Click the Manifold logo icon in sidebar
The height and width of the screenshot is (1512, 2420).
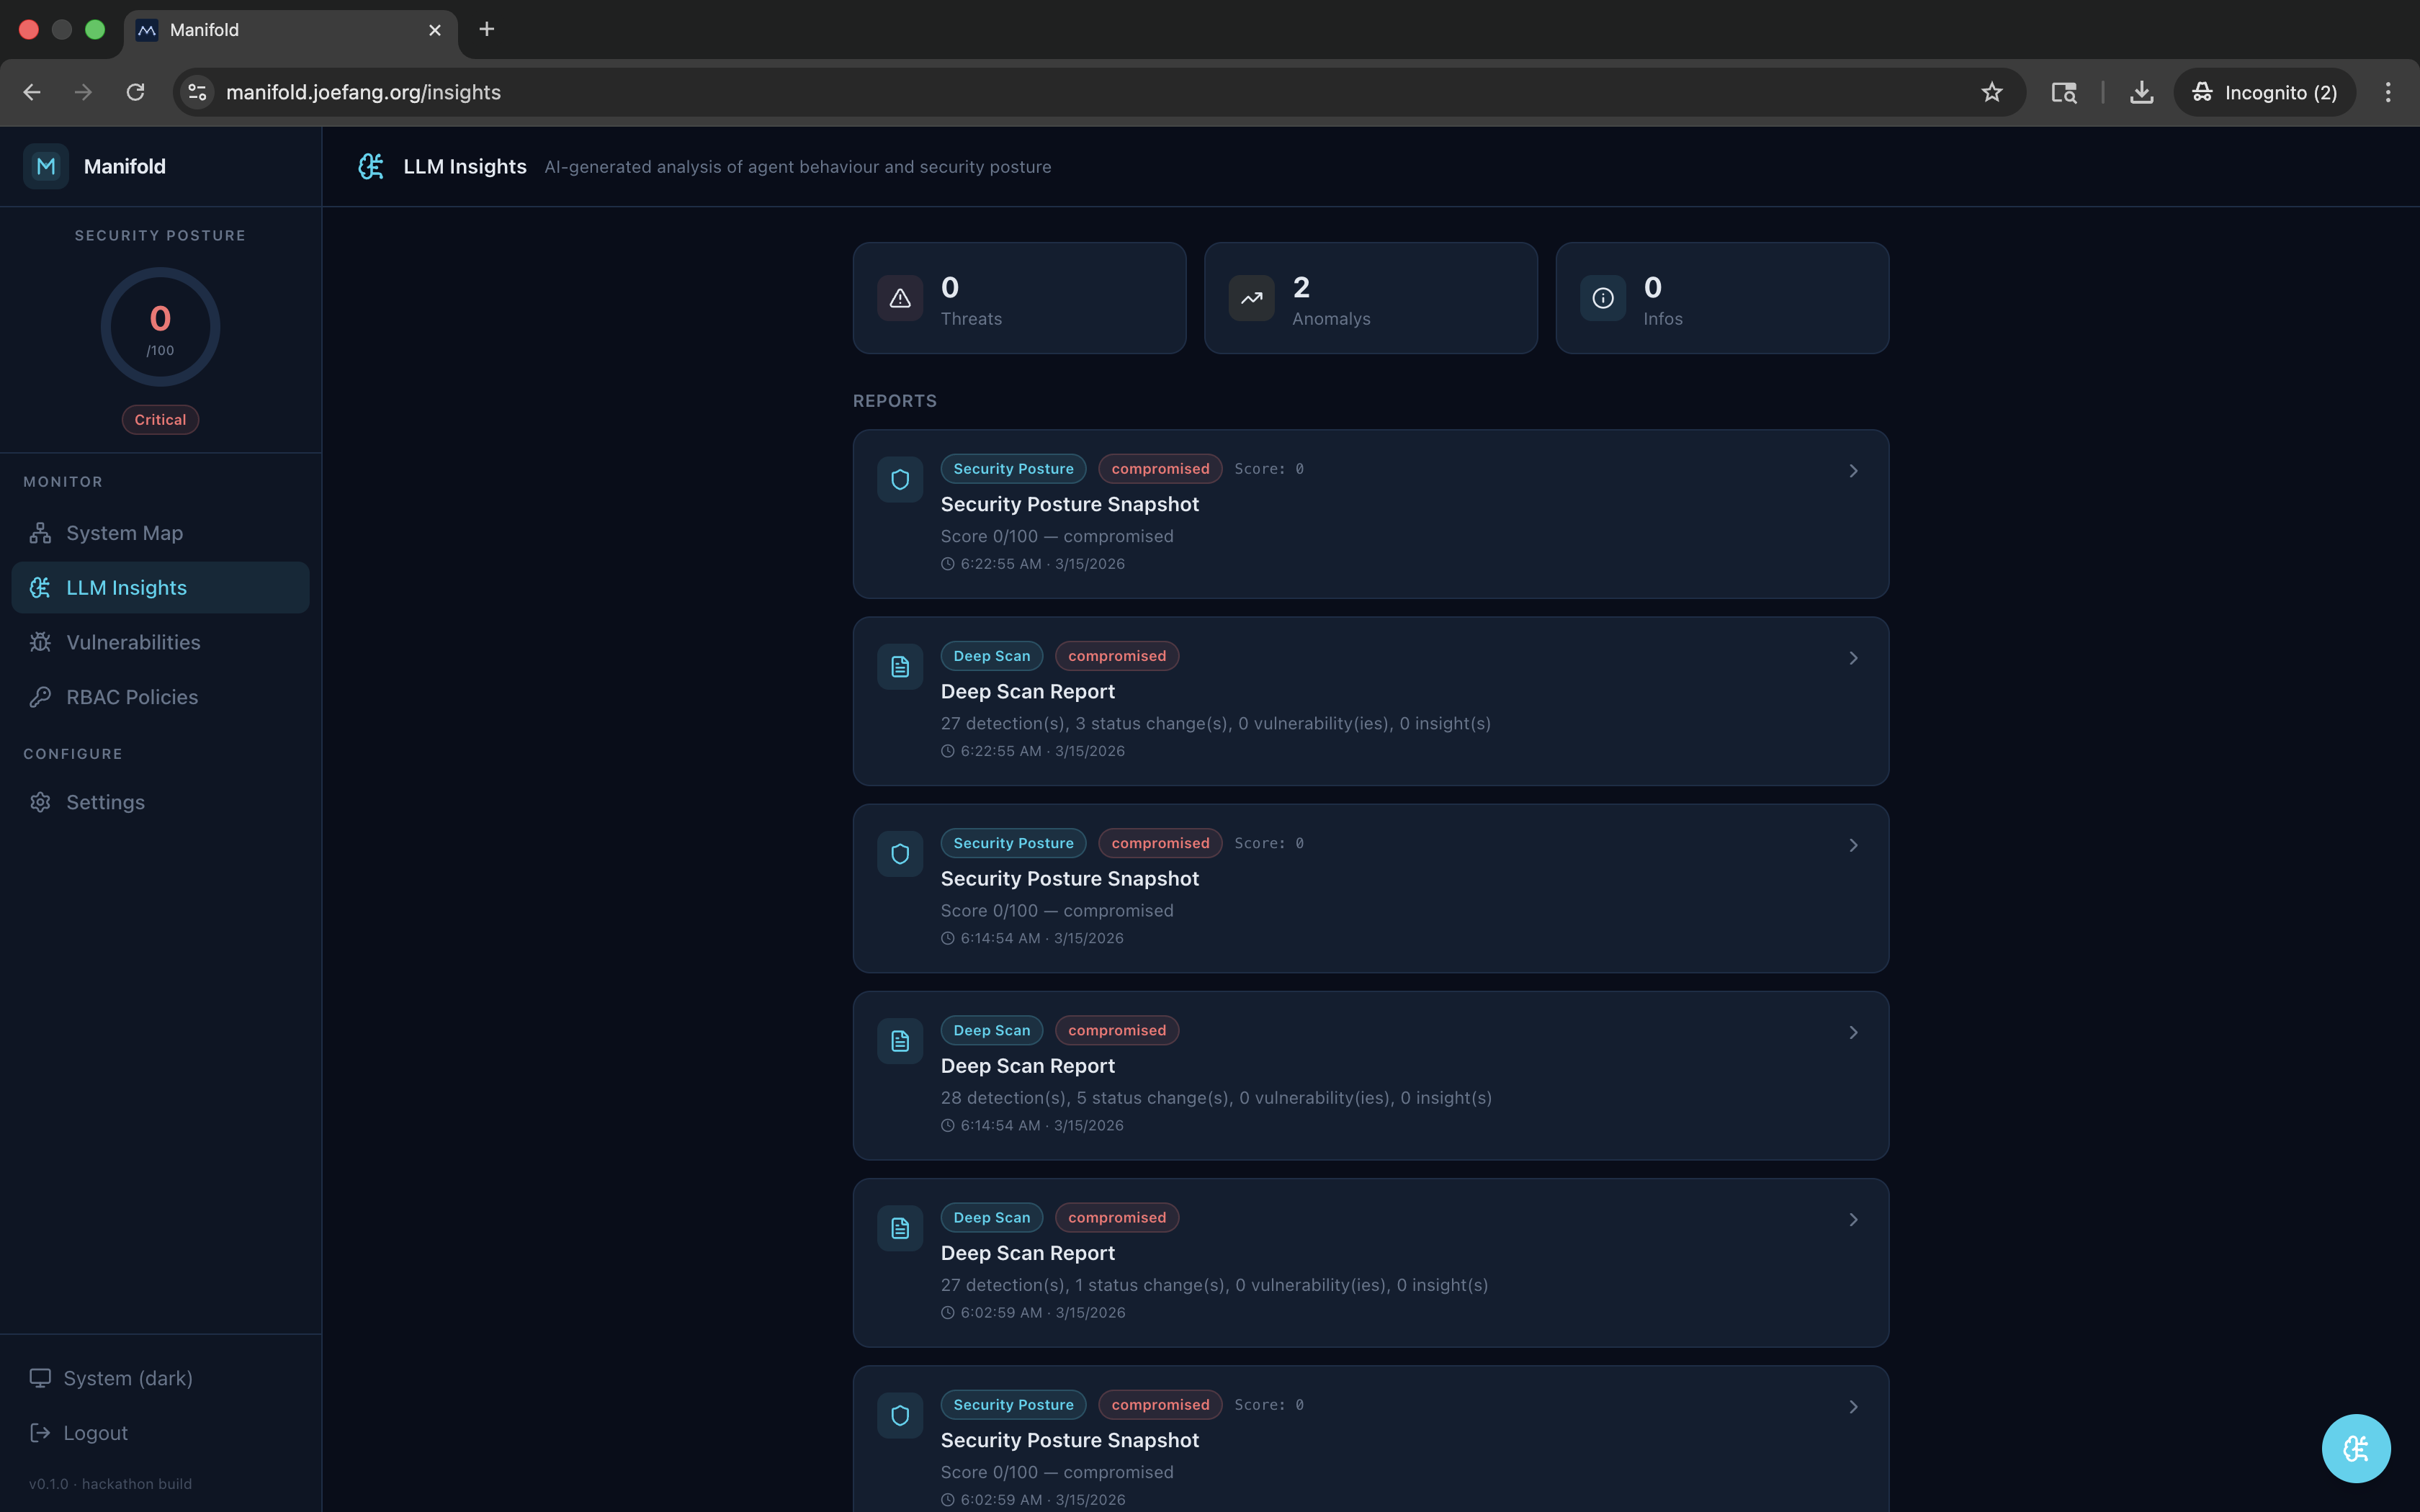click(x=46, y=166)
